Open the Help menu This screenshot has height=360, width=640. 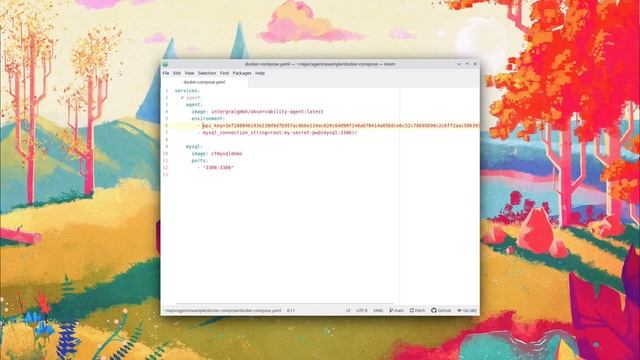point(260,73)
